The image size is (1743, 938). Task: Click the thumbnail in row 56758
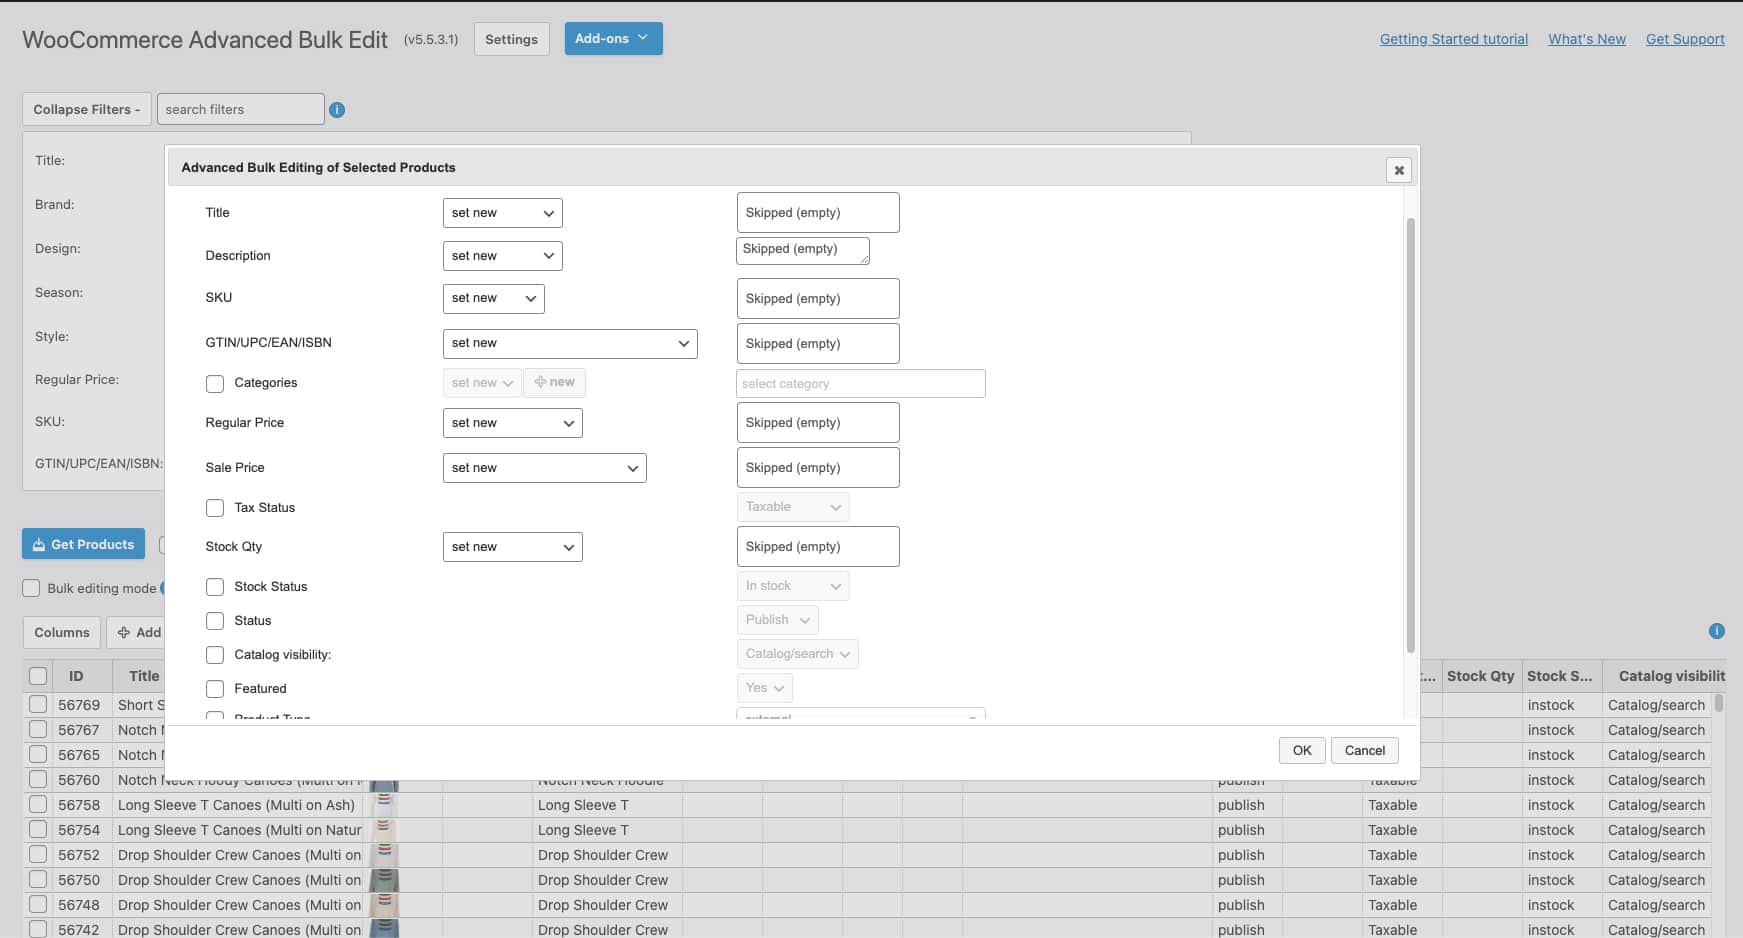(x=384, y=805)
